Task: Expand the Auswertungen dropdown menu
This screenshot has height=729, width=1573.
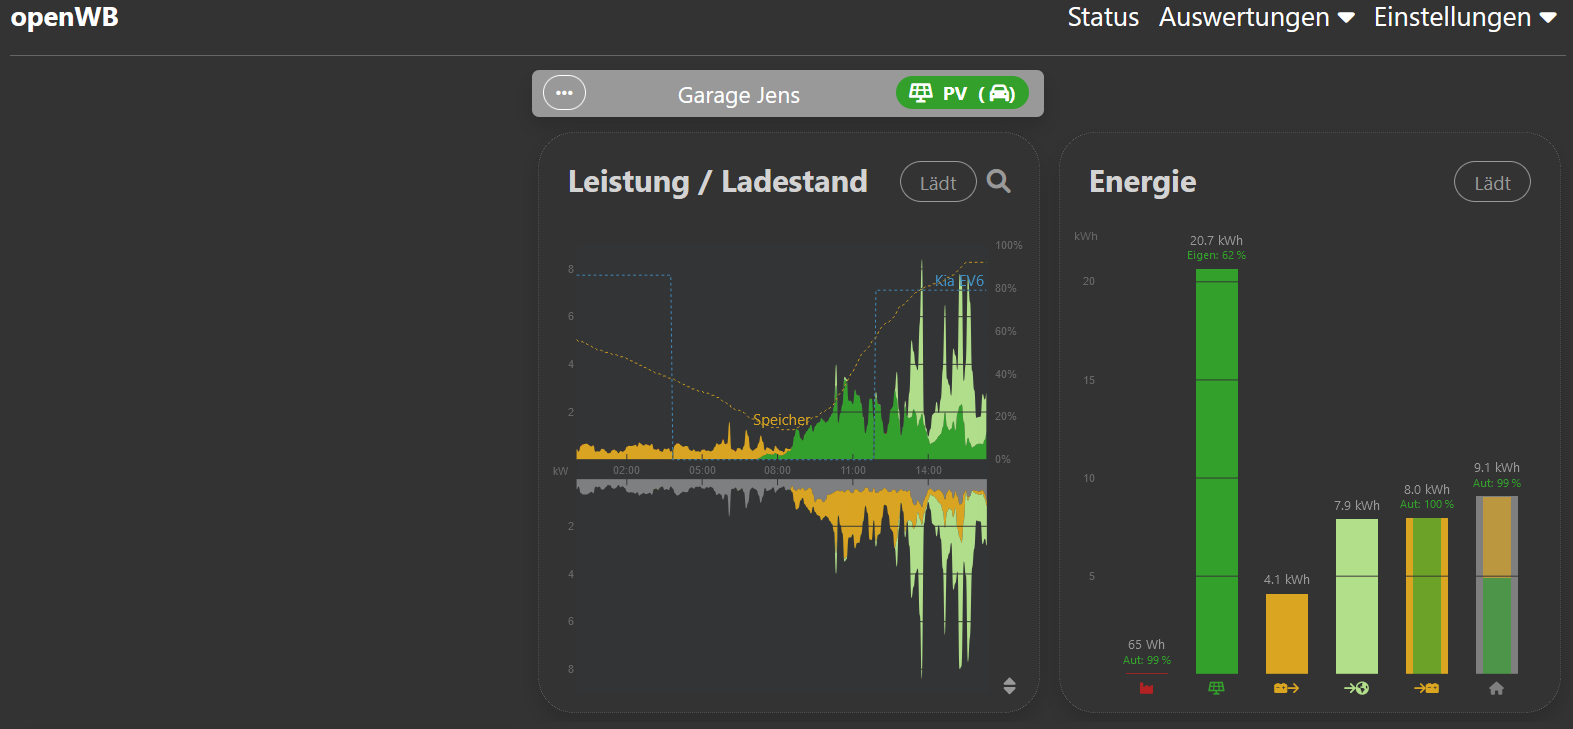Action: [1256, 17]
